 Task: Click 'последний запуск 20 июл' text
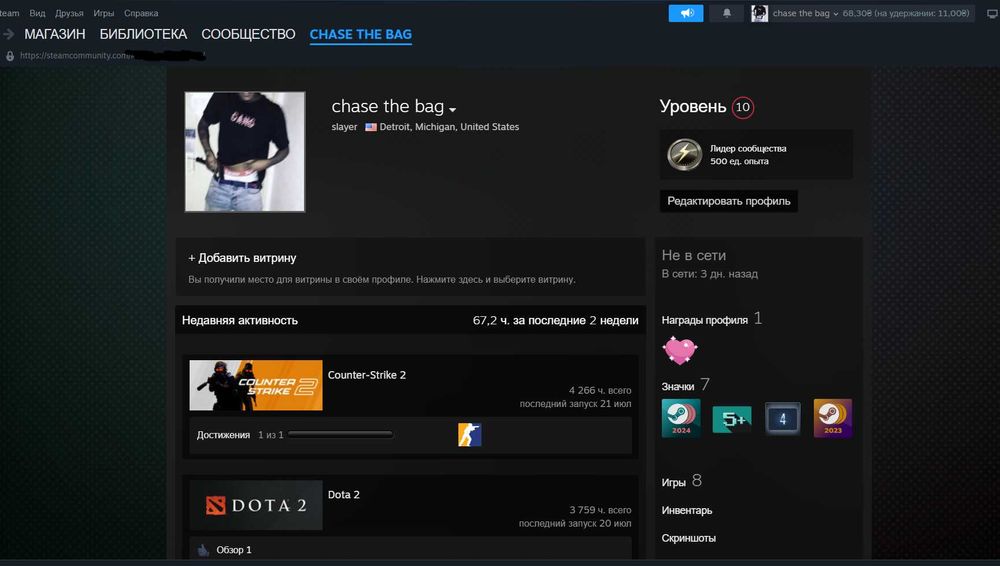[575, 523]
